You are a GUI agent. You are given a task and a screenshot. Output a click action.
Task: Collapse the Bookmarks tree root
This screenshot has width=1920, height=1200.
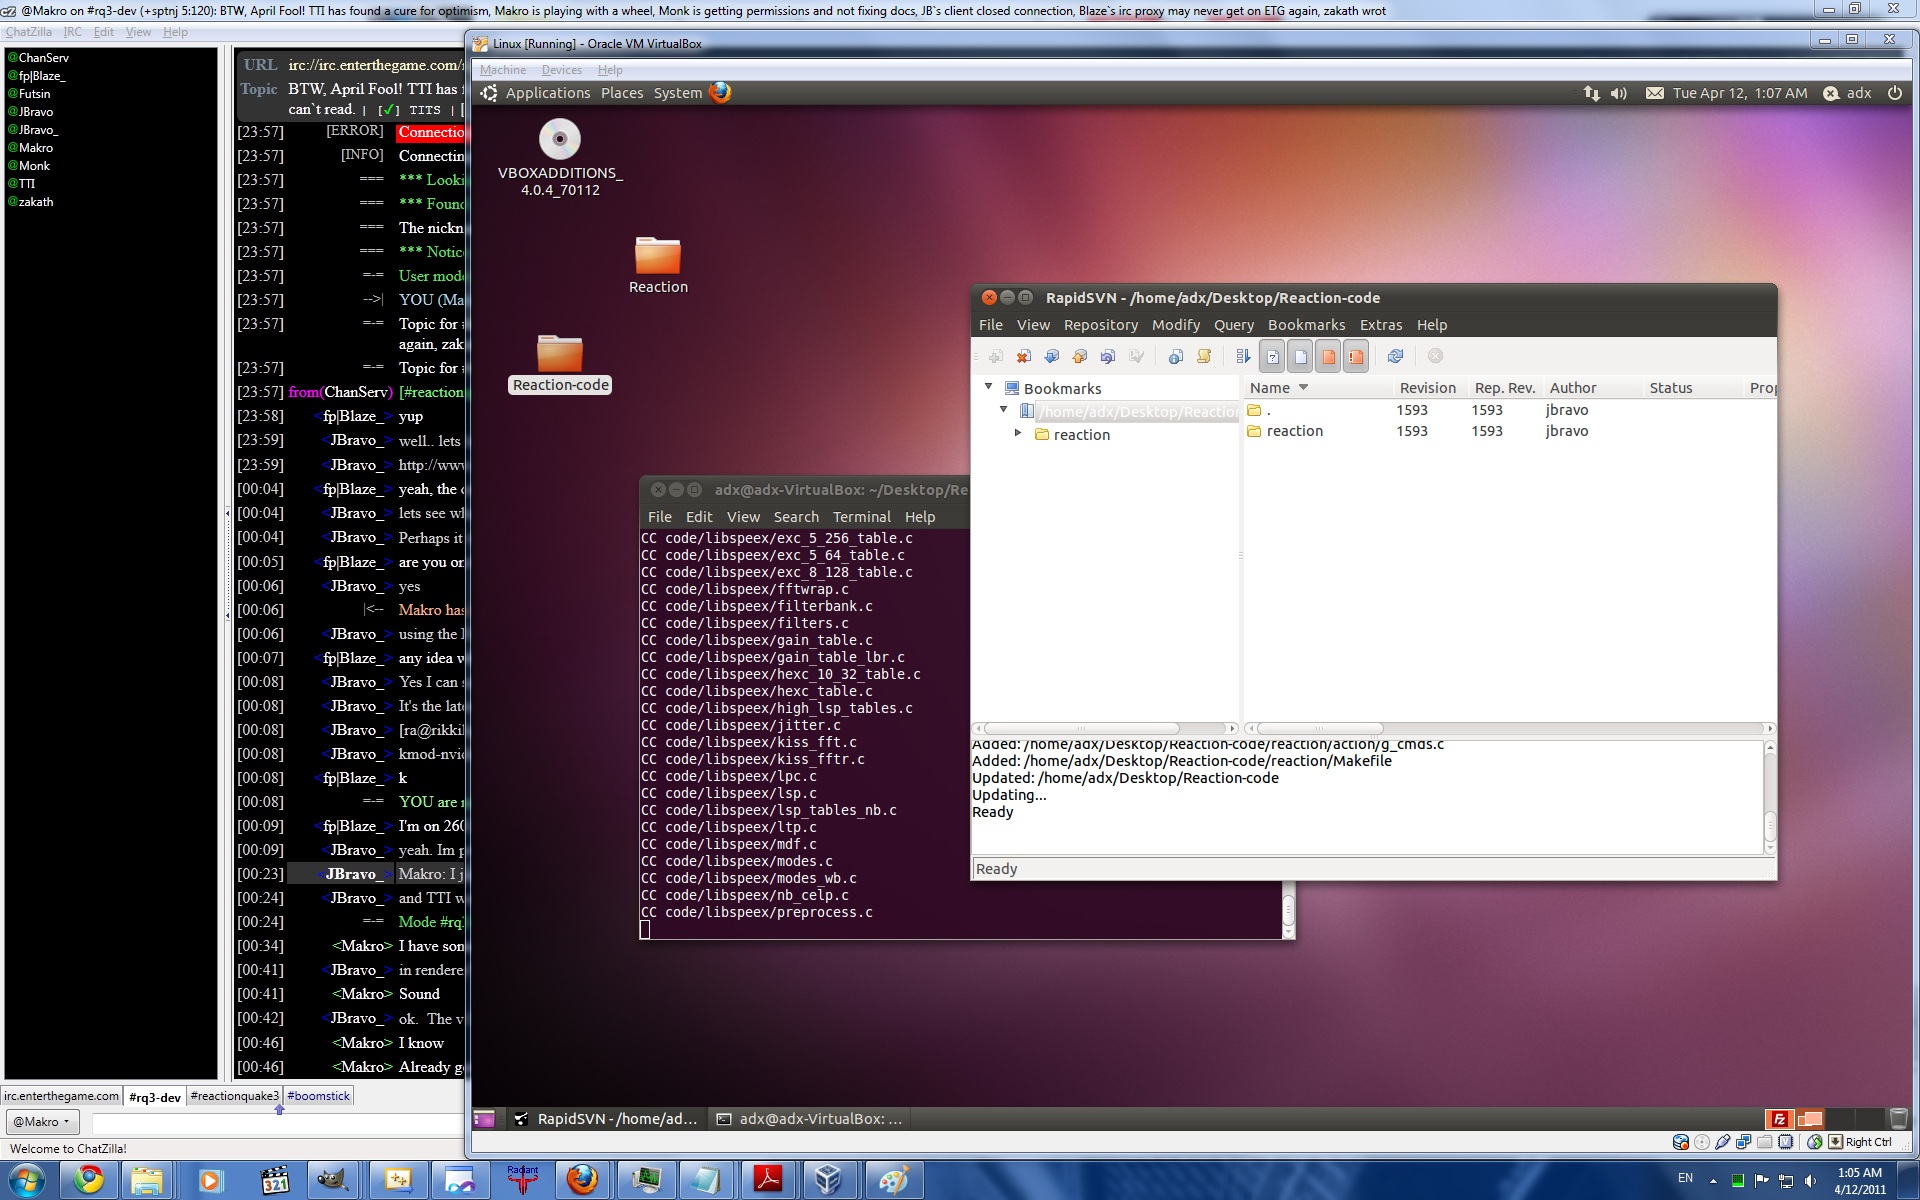(x=988, y=387)
